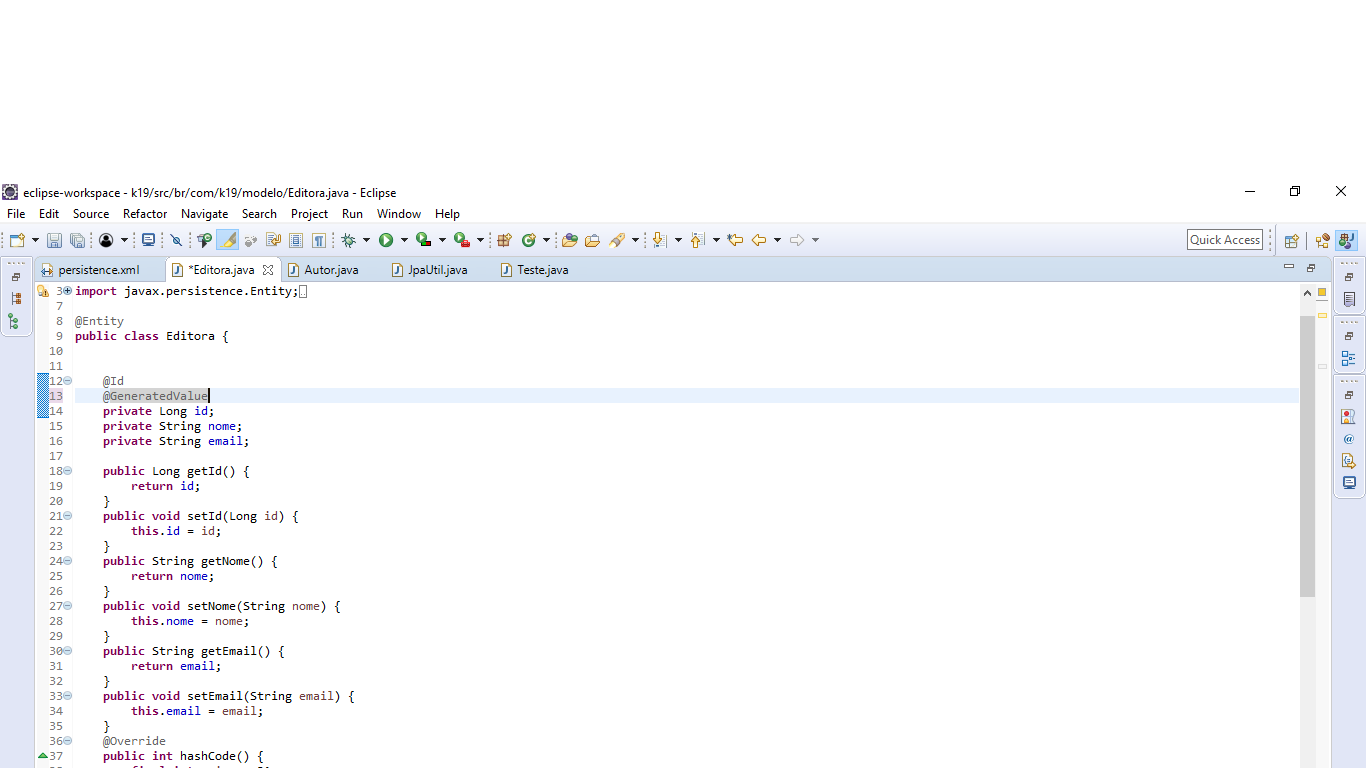This screenshot has width=1366, height=768.
Task: Collapse the getId method fold on line 18
Action: (68, 471)
